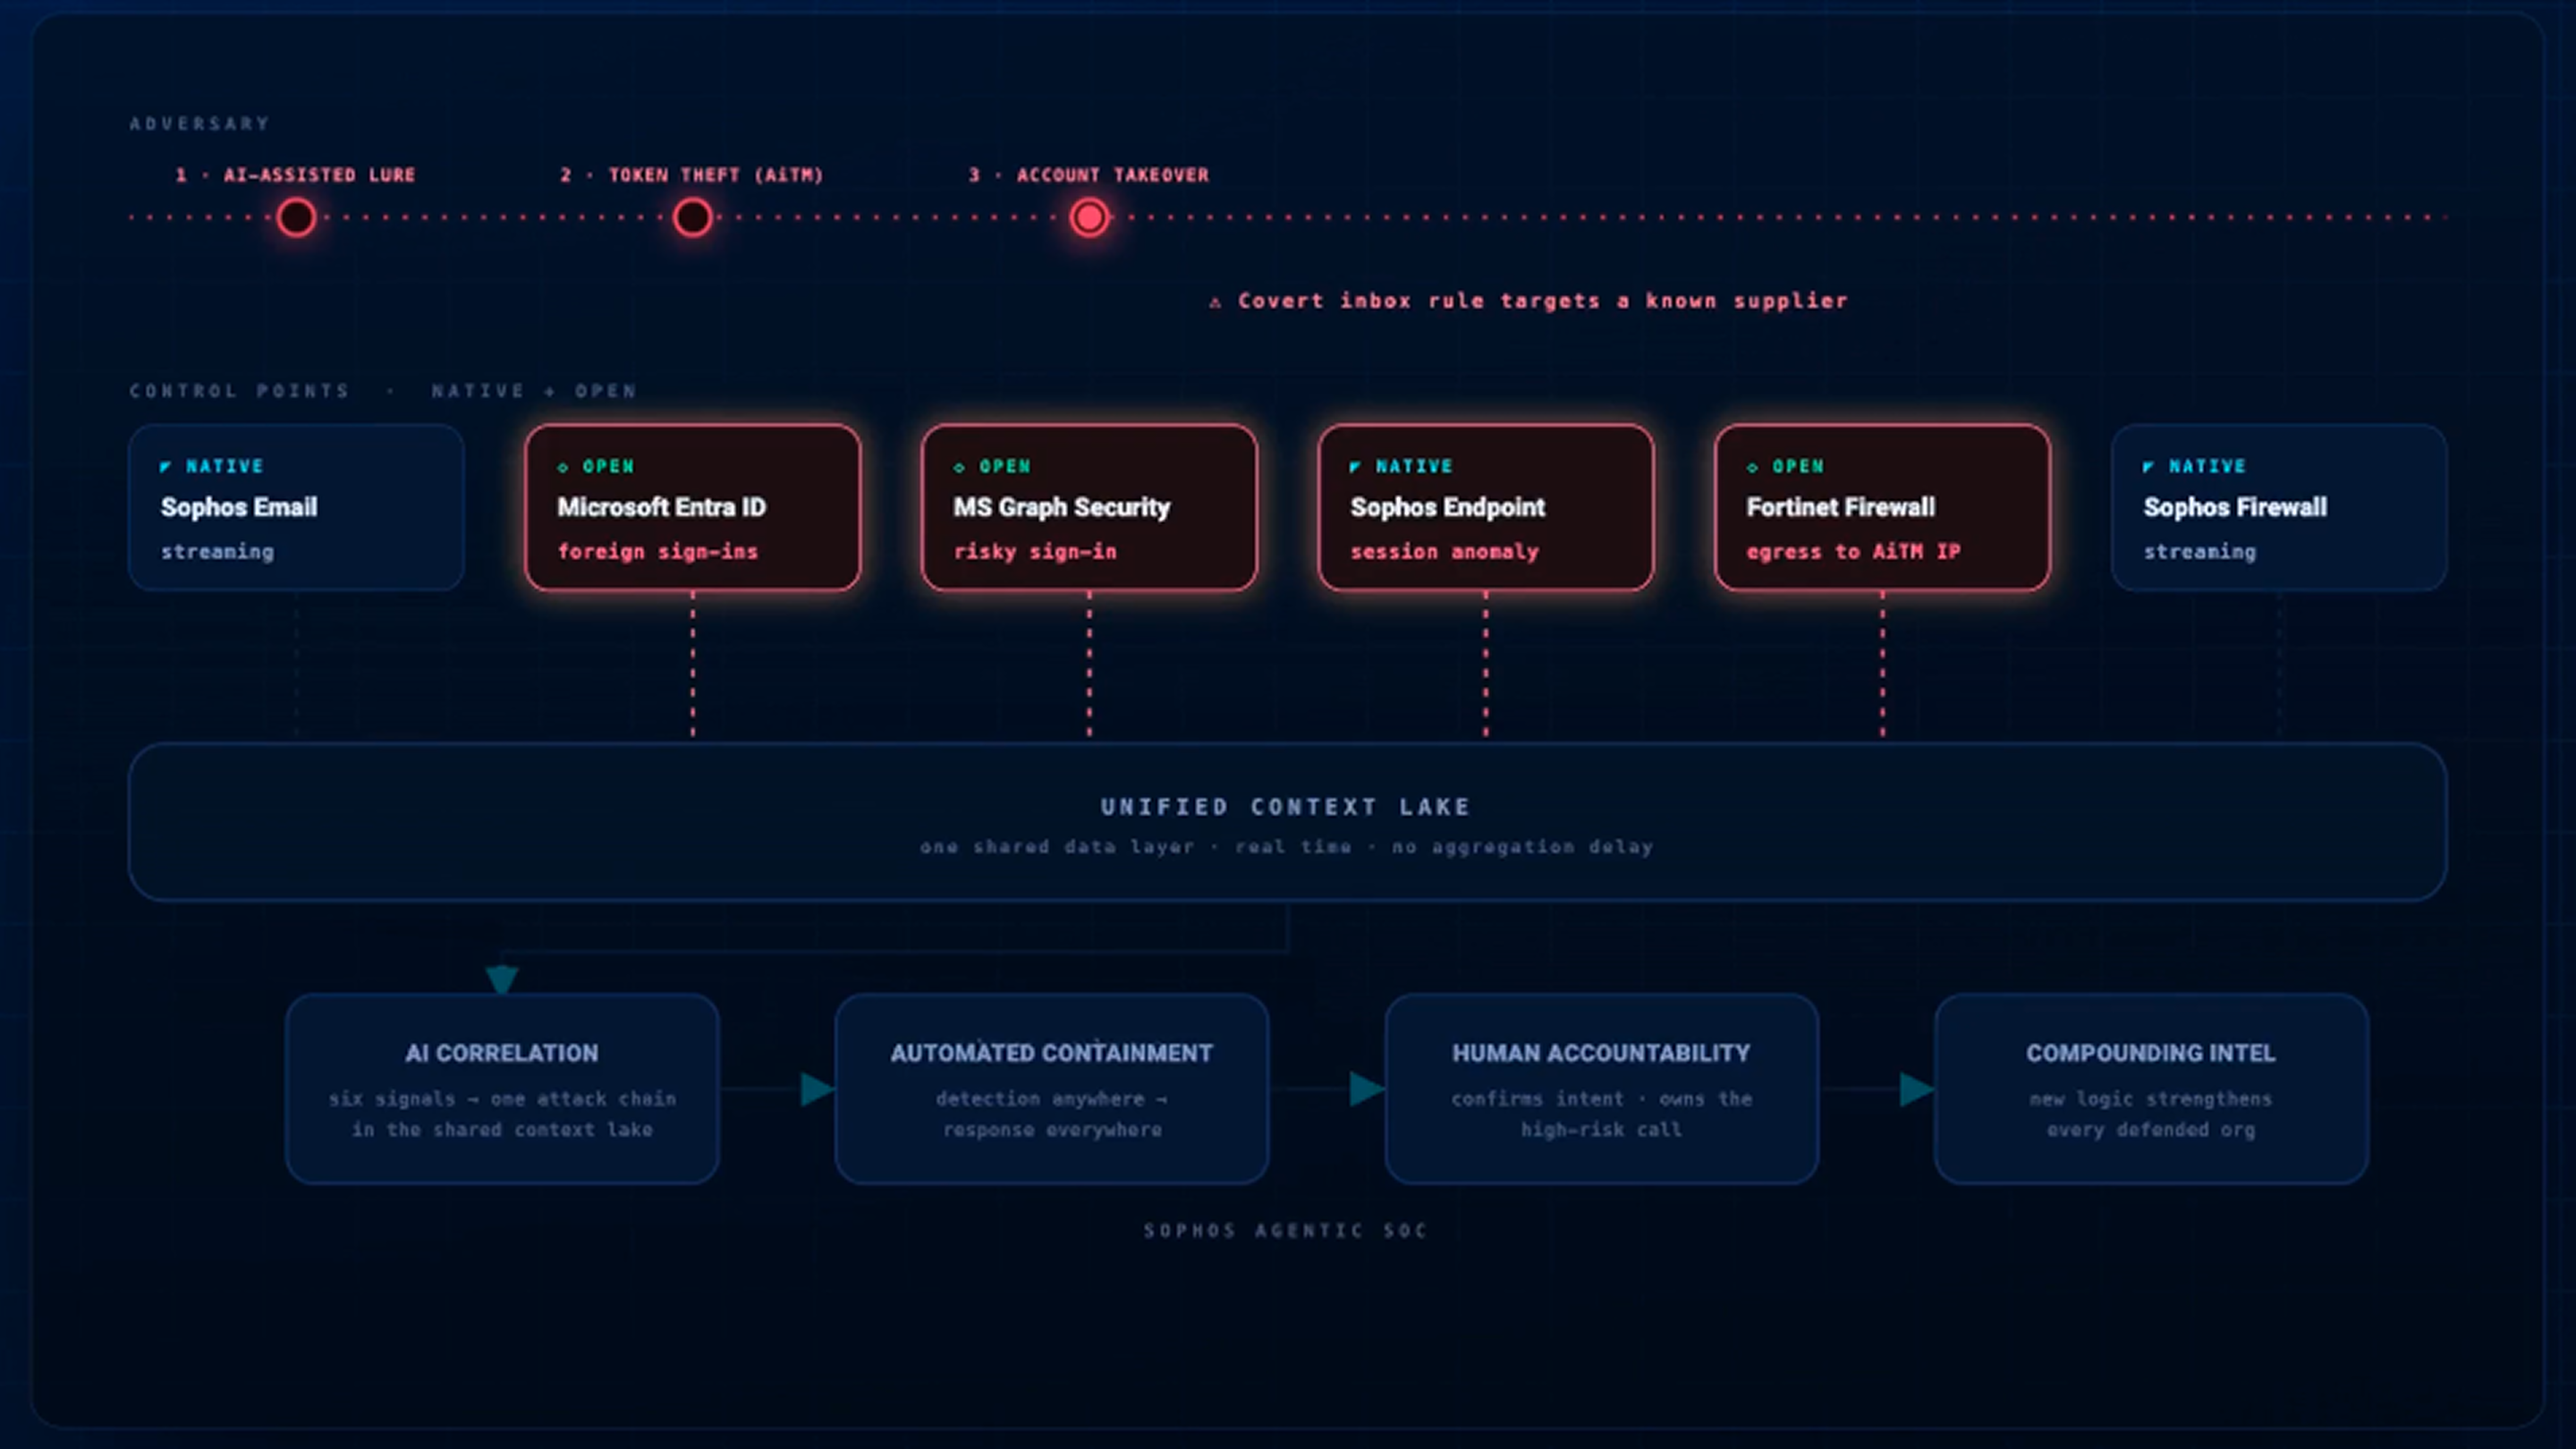Viewport: 2576px width, 1449px height.
Task: Click the 'CONTROL POINTS' section label
Action: (x=239, y=391)
